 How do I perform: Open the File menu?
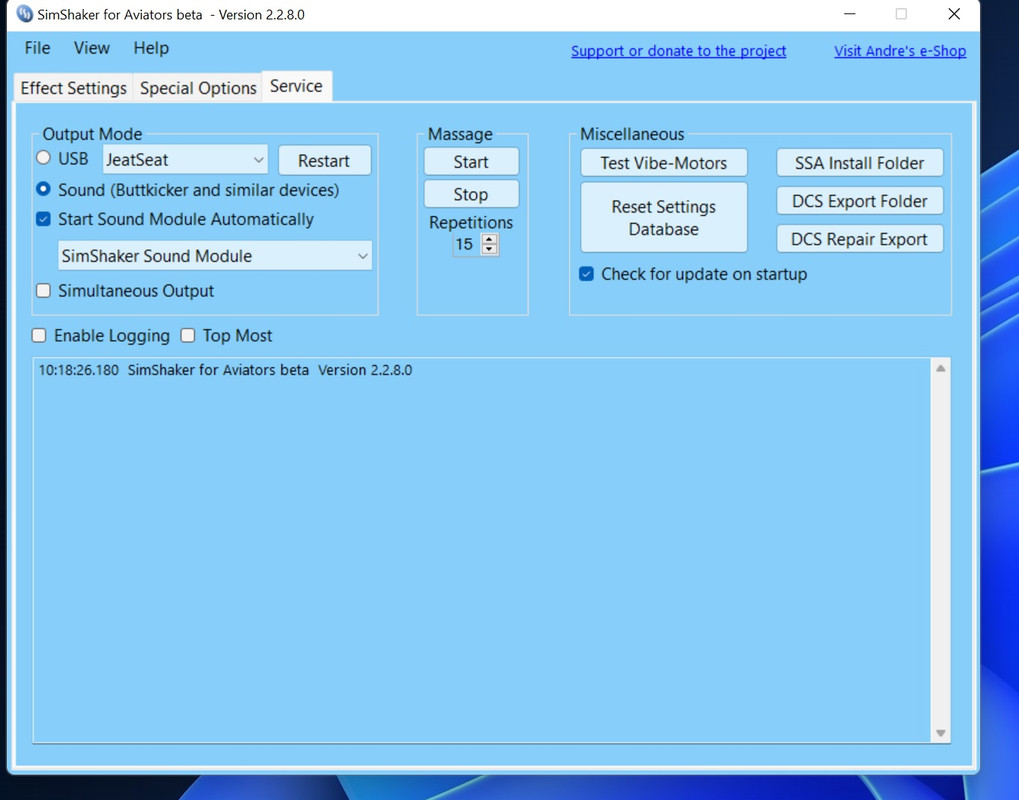(37, 48)
